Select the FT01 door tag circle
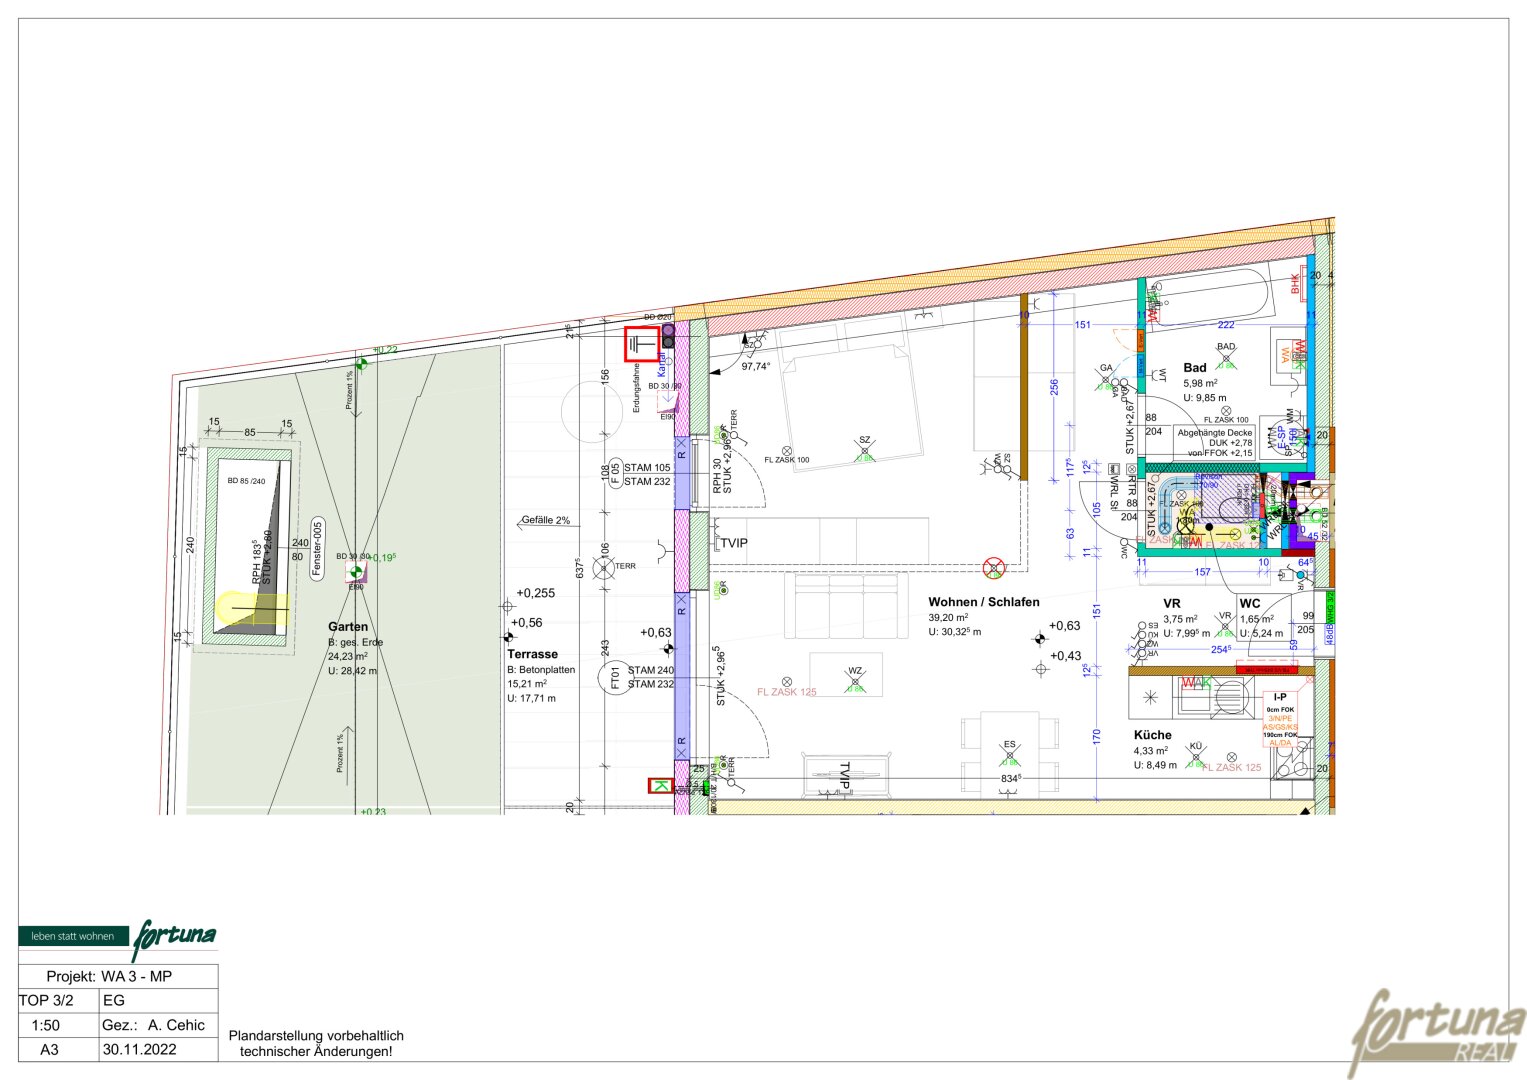Viewport: 1527px width, 1080px height. [614, 678]
